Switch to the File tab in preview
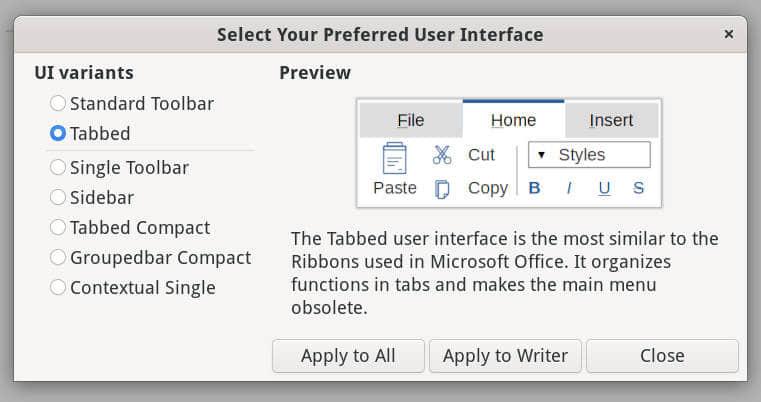This screenshot has height=402, width=761. (x=410, y=120)
